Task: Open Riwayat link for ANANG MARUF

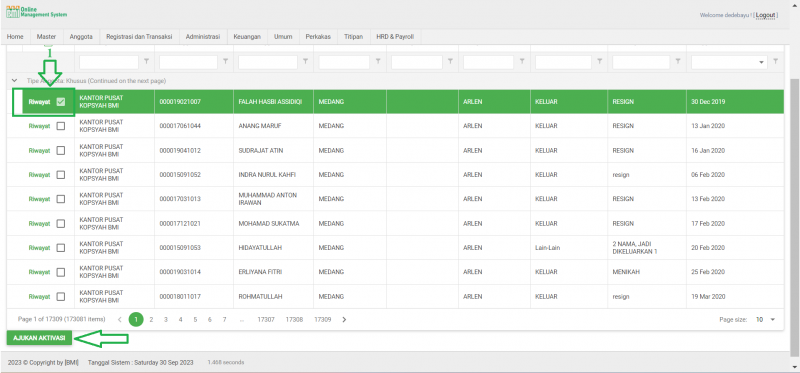Action: 39,126
